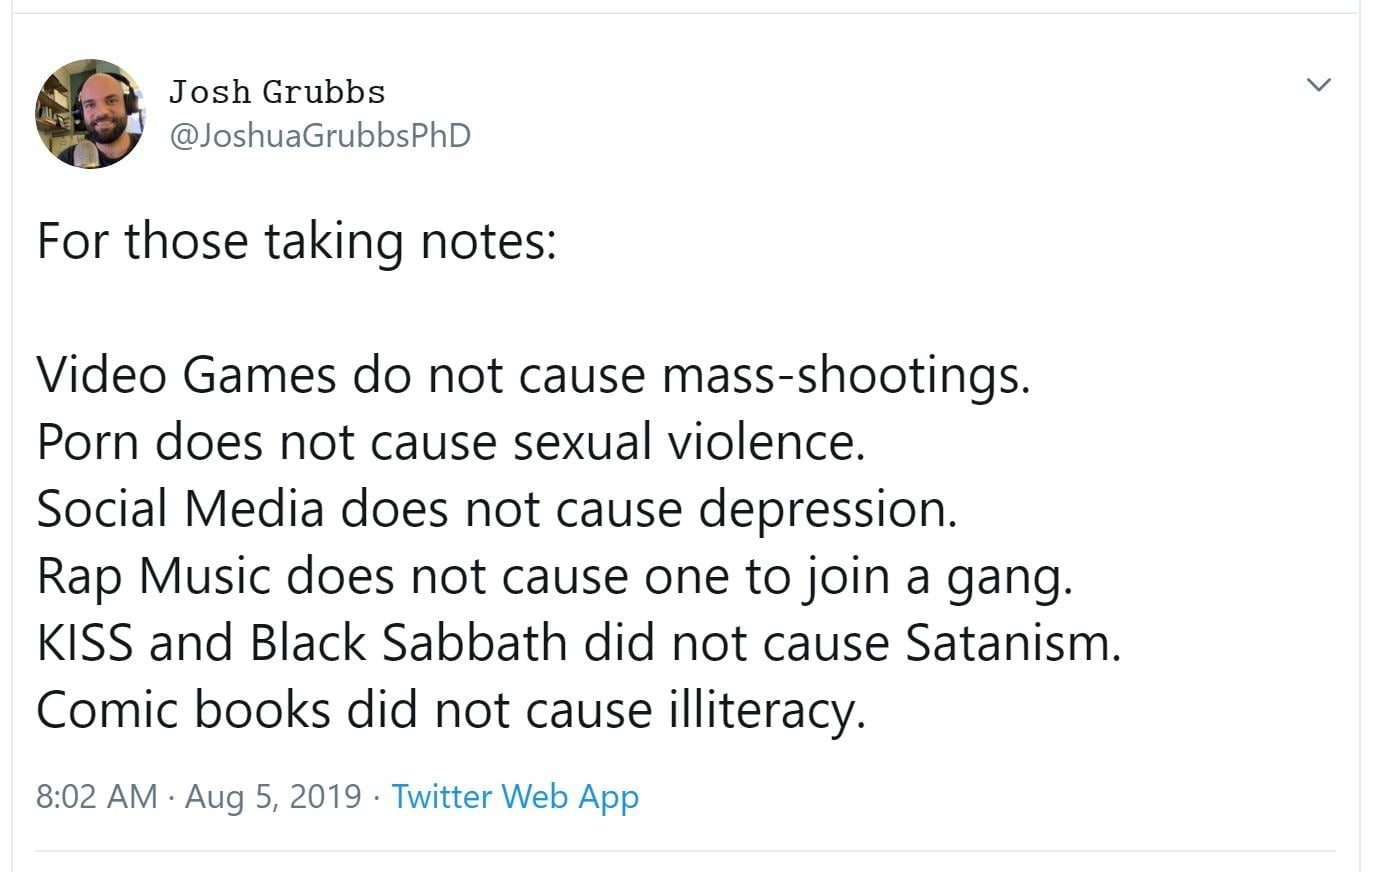
Task: Open the Josh Grubbs display name link
Action: pyautogui.click(x=277, y=92)
